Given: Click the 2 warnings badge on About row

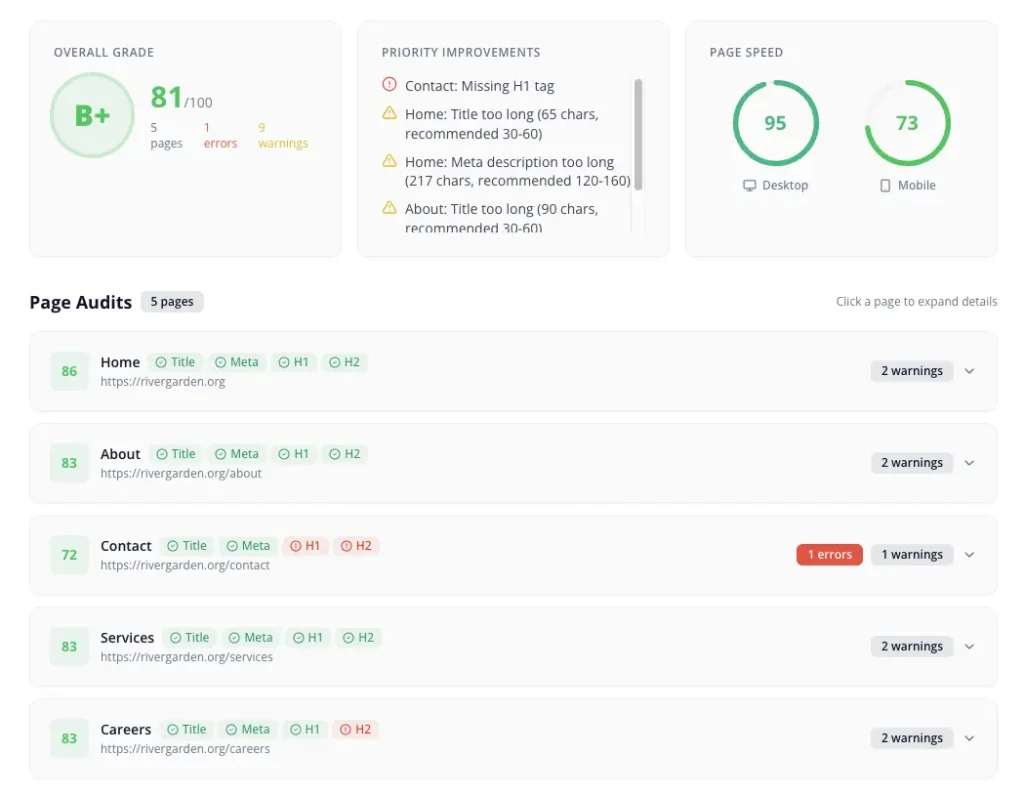Looking at the screenshot, I should [912, 463].
